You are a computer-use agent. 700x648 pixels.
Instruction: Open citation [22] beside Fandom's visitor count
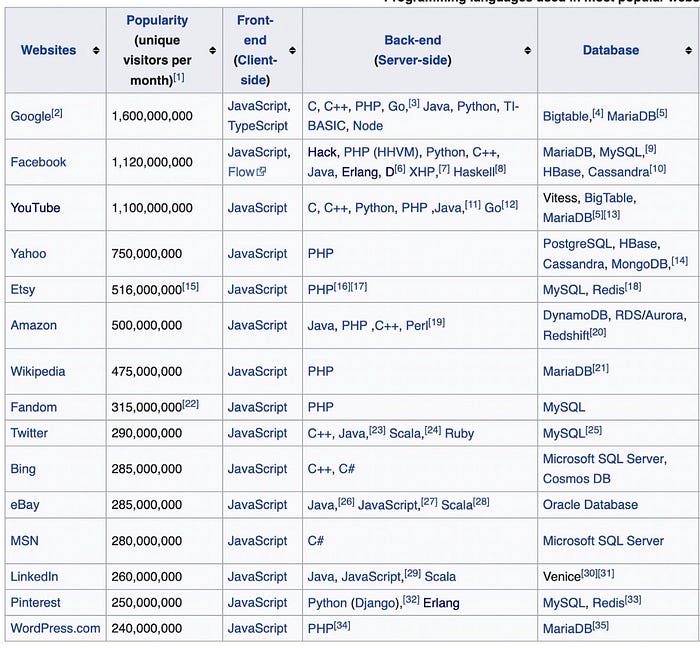click(191, 404)
